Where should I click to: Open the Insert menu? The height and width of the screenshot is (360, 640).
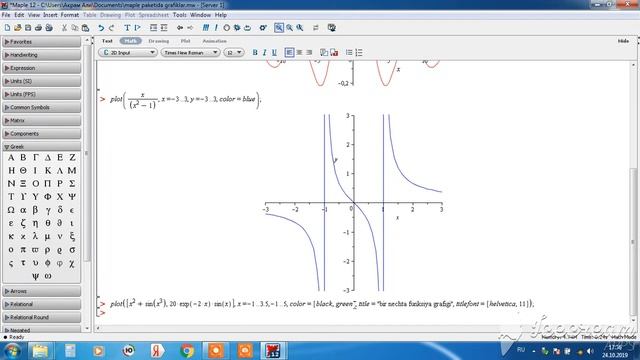click(50, 15)
